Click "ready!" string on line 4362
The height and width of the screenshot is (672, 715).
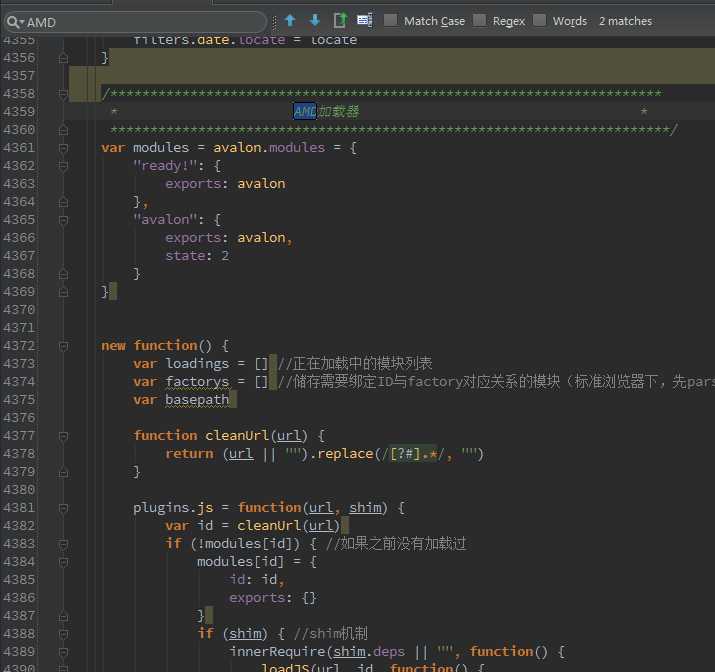[x=165, y=165]
